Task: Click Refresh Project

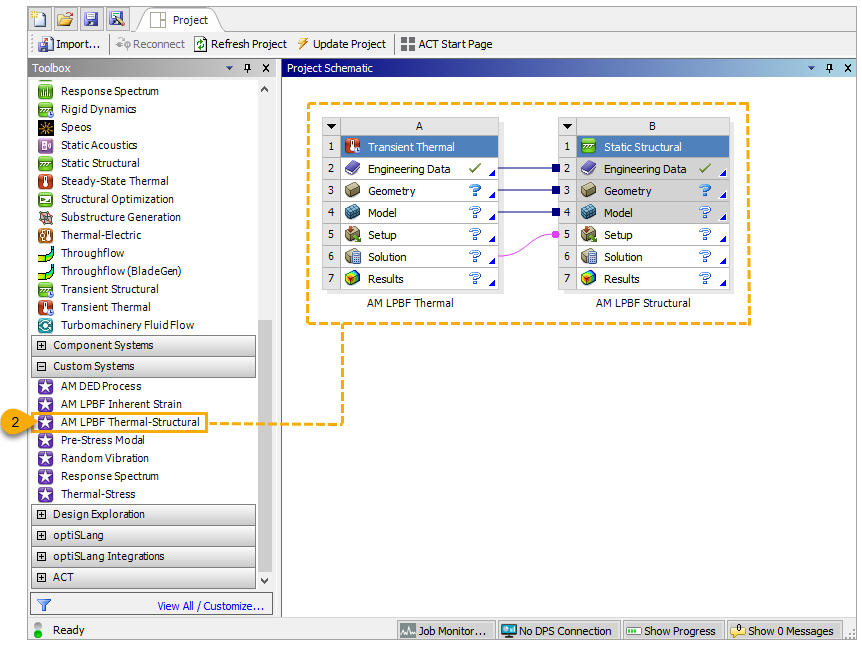Action: pos(241,44)
